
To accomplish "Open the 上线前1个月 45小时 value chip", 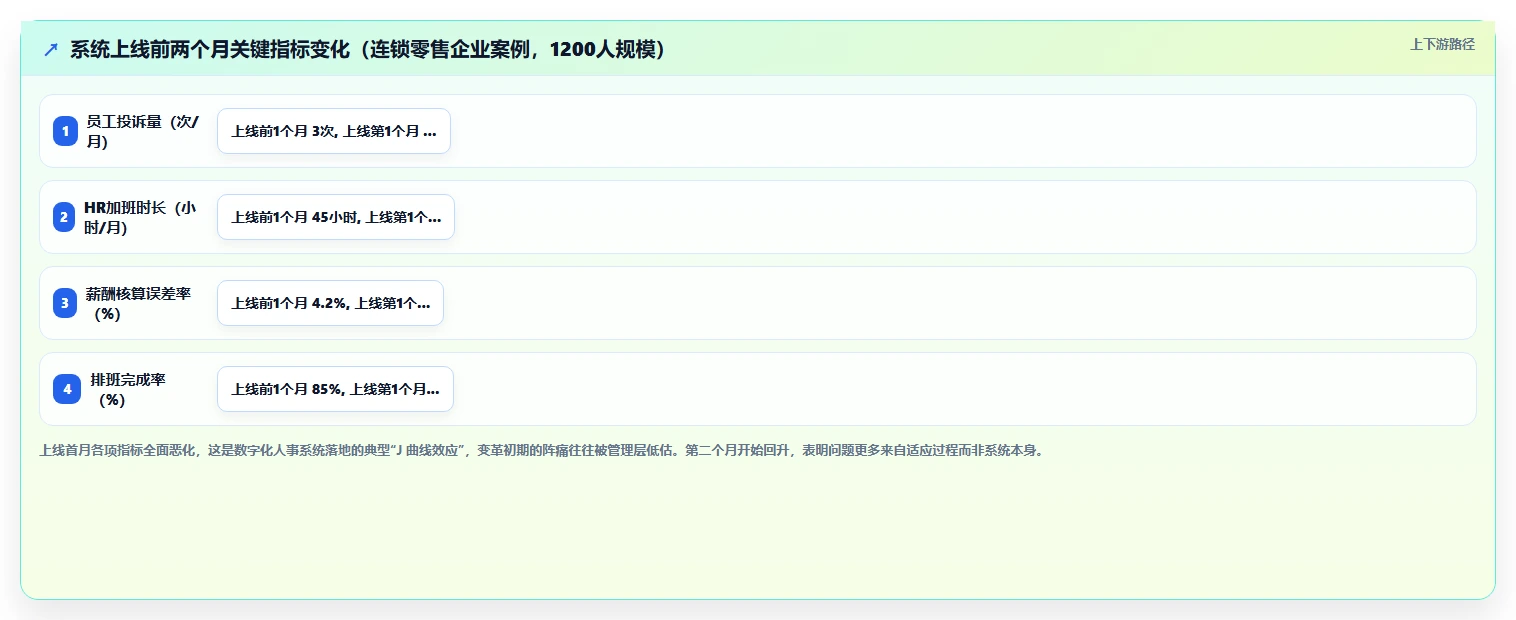I will [x=336, y=217].
